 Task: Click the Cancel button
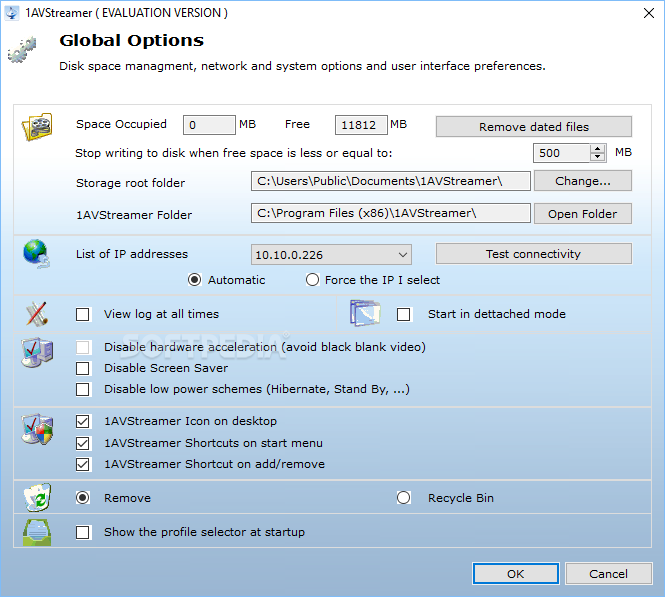point(609,574)
